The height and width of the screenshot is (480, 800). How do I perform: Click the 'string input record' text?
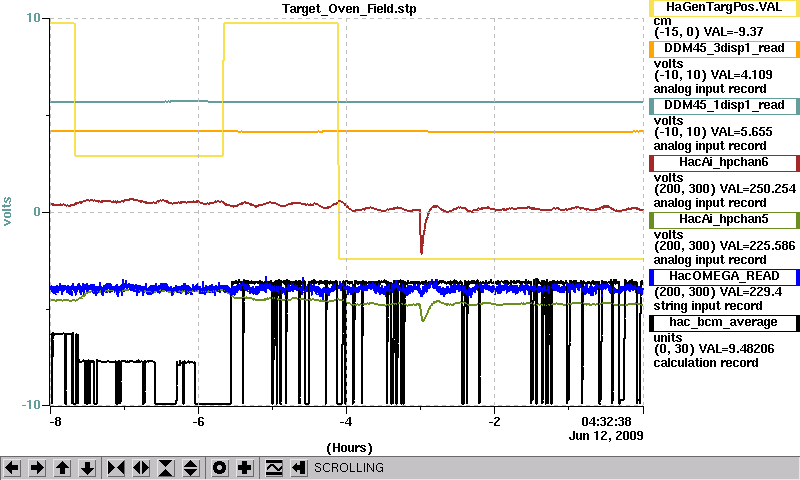(x=708, y=306)
